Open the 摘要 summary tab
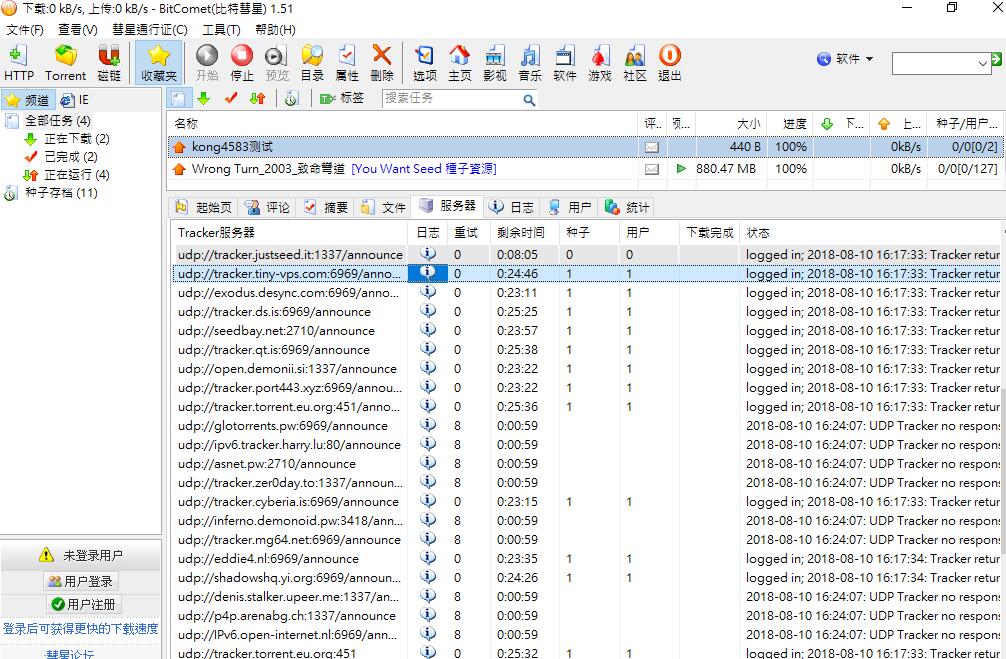Image resolution: width=1006 pixels, height=659 pixels. pyautogui.click(x=325, y=207)
